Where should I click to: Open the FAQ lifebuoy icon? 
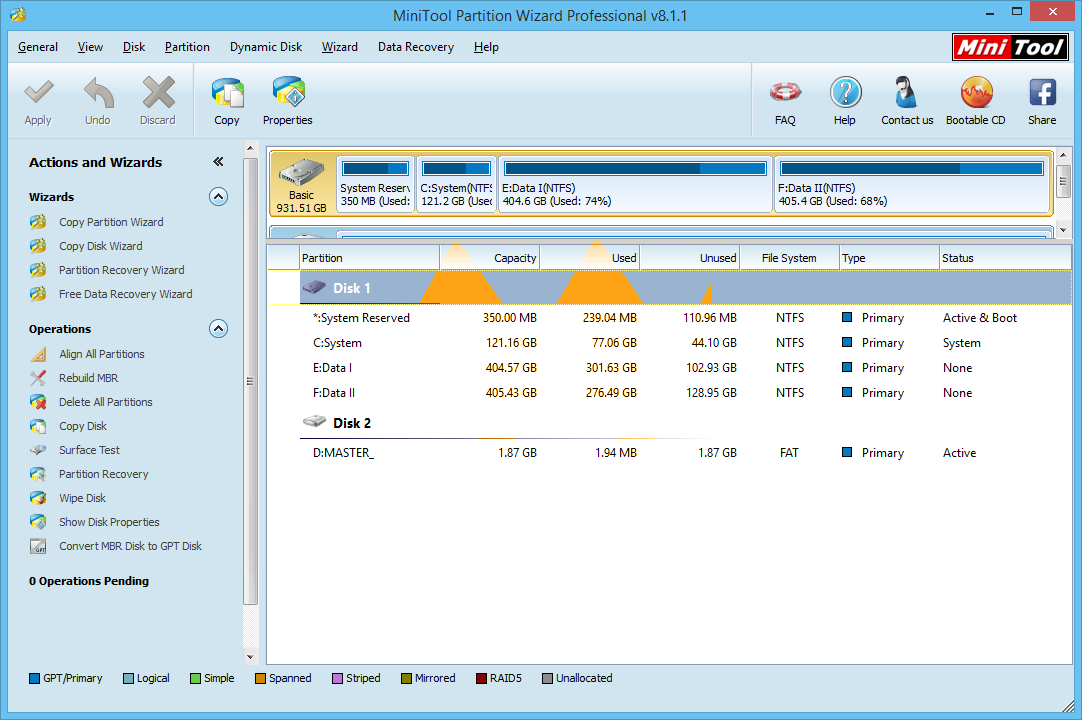coord(785,92)
